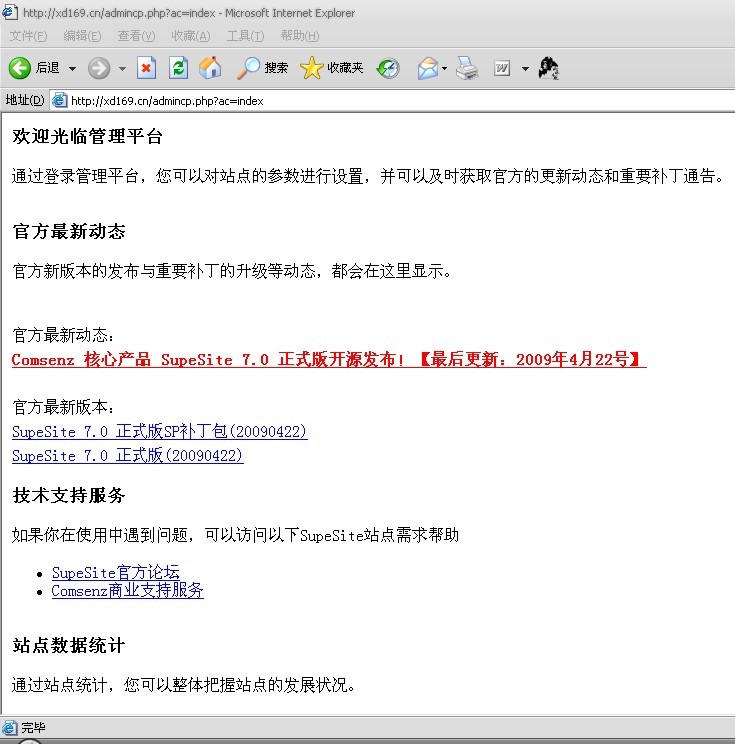Visit the Comsenz商业支持服务 link
This screenshot has height=744, width=735.
coord(128,591)
